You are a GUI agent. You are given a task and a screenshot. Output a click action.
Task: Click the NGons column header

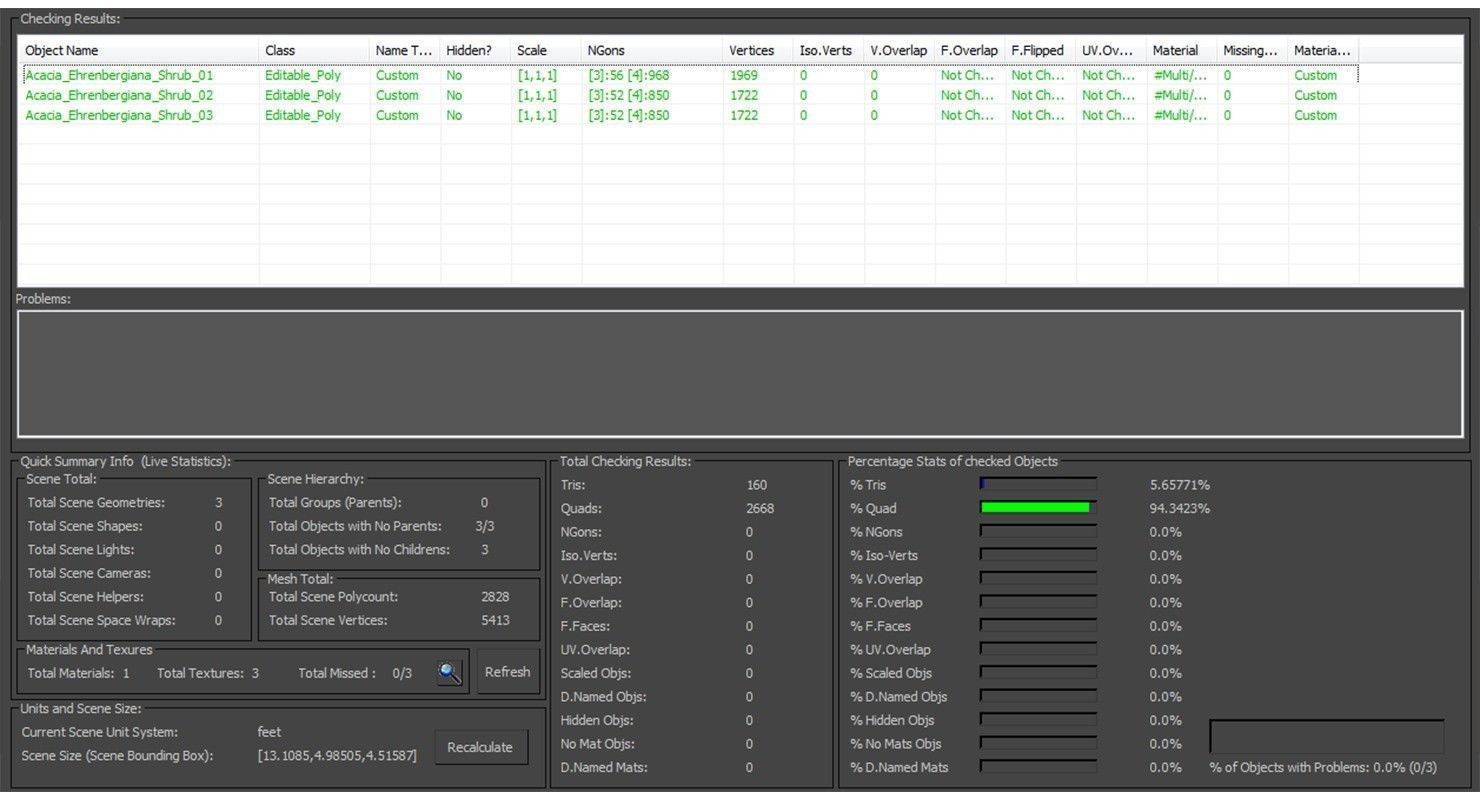652,50
